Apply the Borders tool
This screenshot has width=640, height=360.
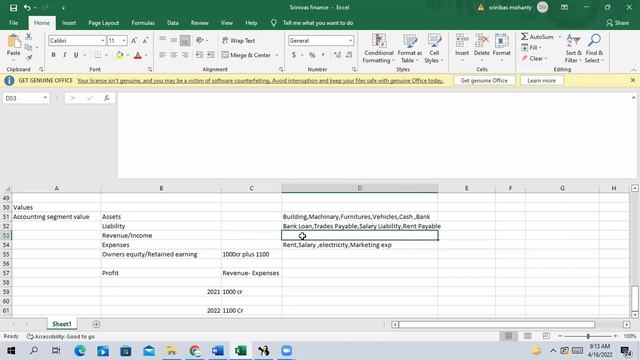[98, 55]
